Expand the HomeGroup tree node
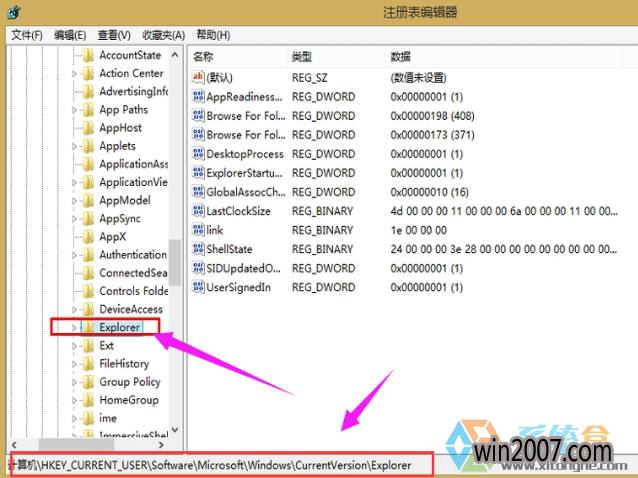Image resolution: width=638 pixels, height=478 pixels. tap(74, 400)
